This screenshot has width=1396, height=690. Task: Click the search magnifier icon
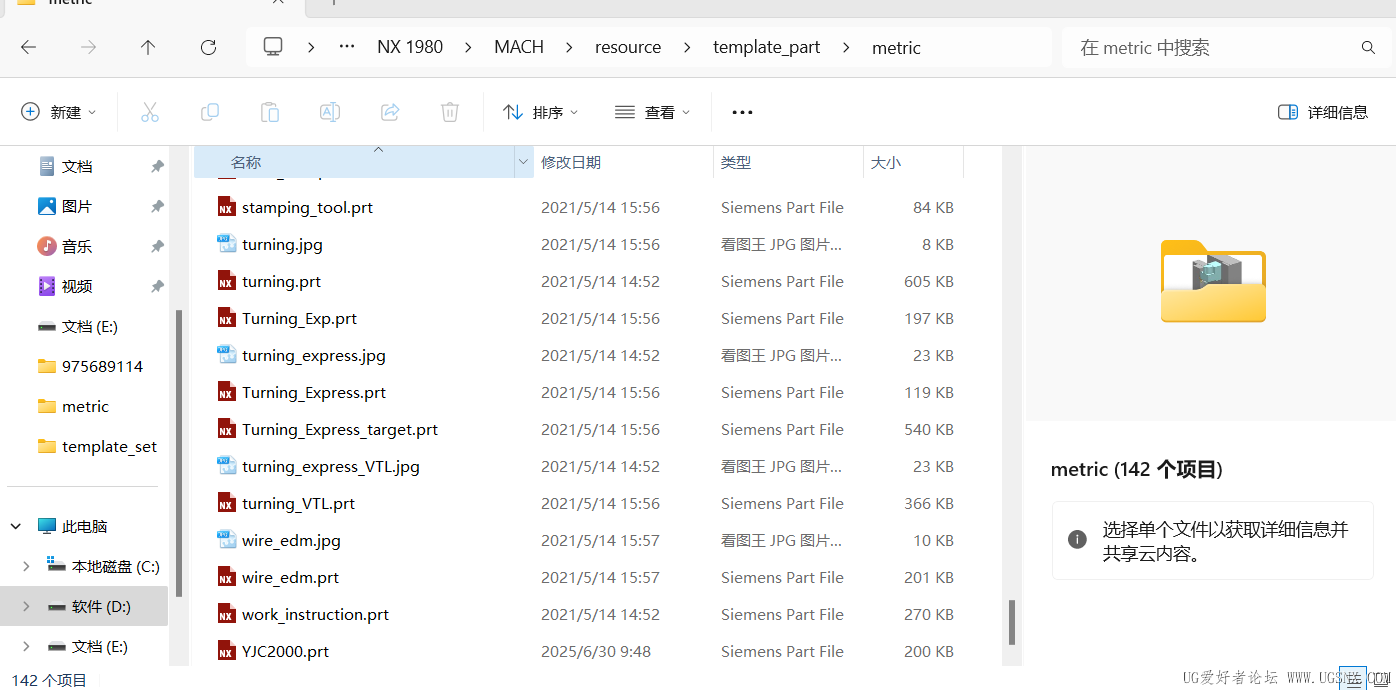[1368, 47]
